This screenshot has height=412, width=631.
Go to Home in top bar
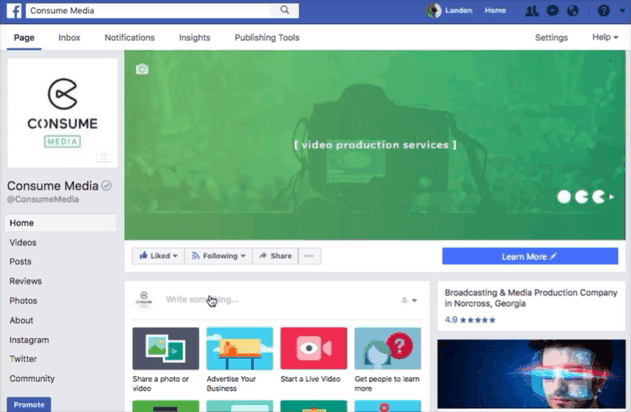pos(495,10)
